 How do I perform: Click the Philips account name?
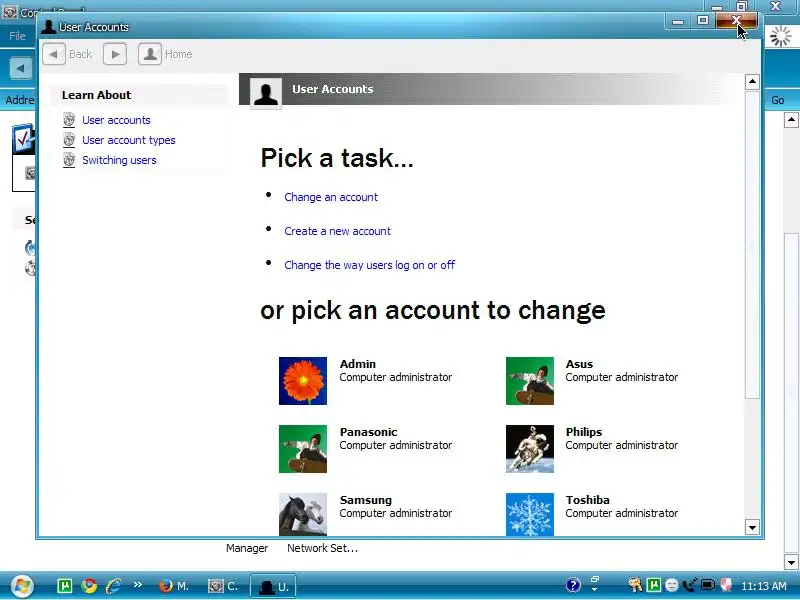584,432
